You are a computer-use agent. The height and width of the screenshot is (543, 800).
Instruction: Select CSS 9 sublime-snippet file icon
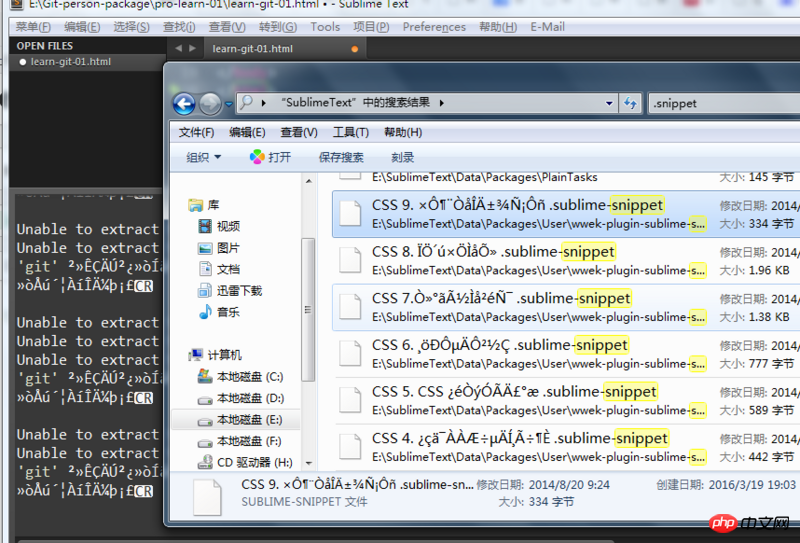click(351, 214)
